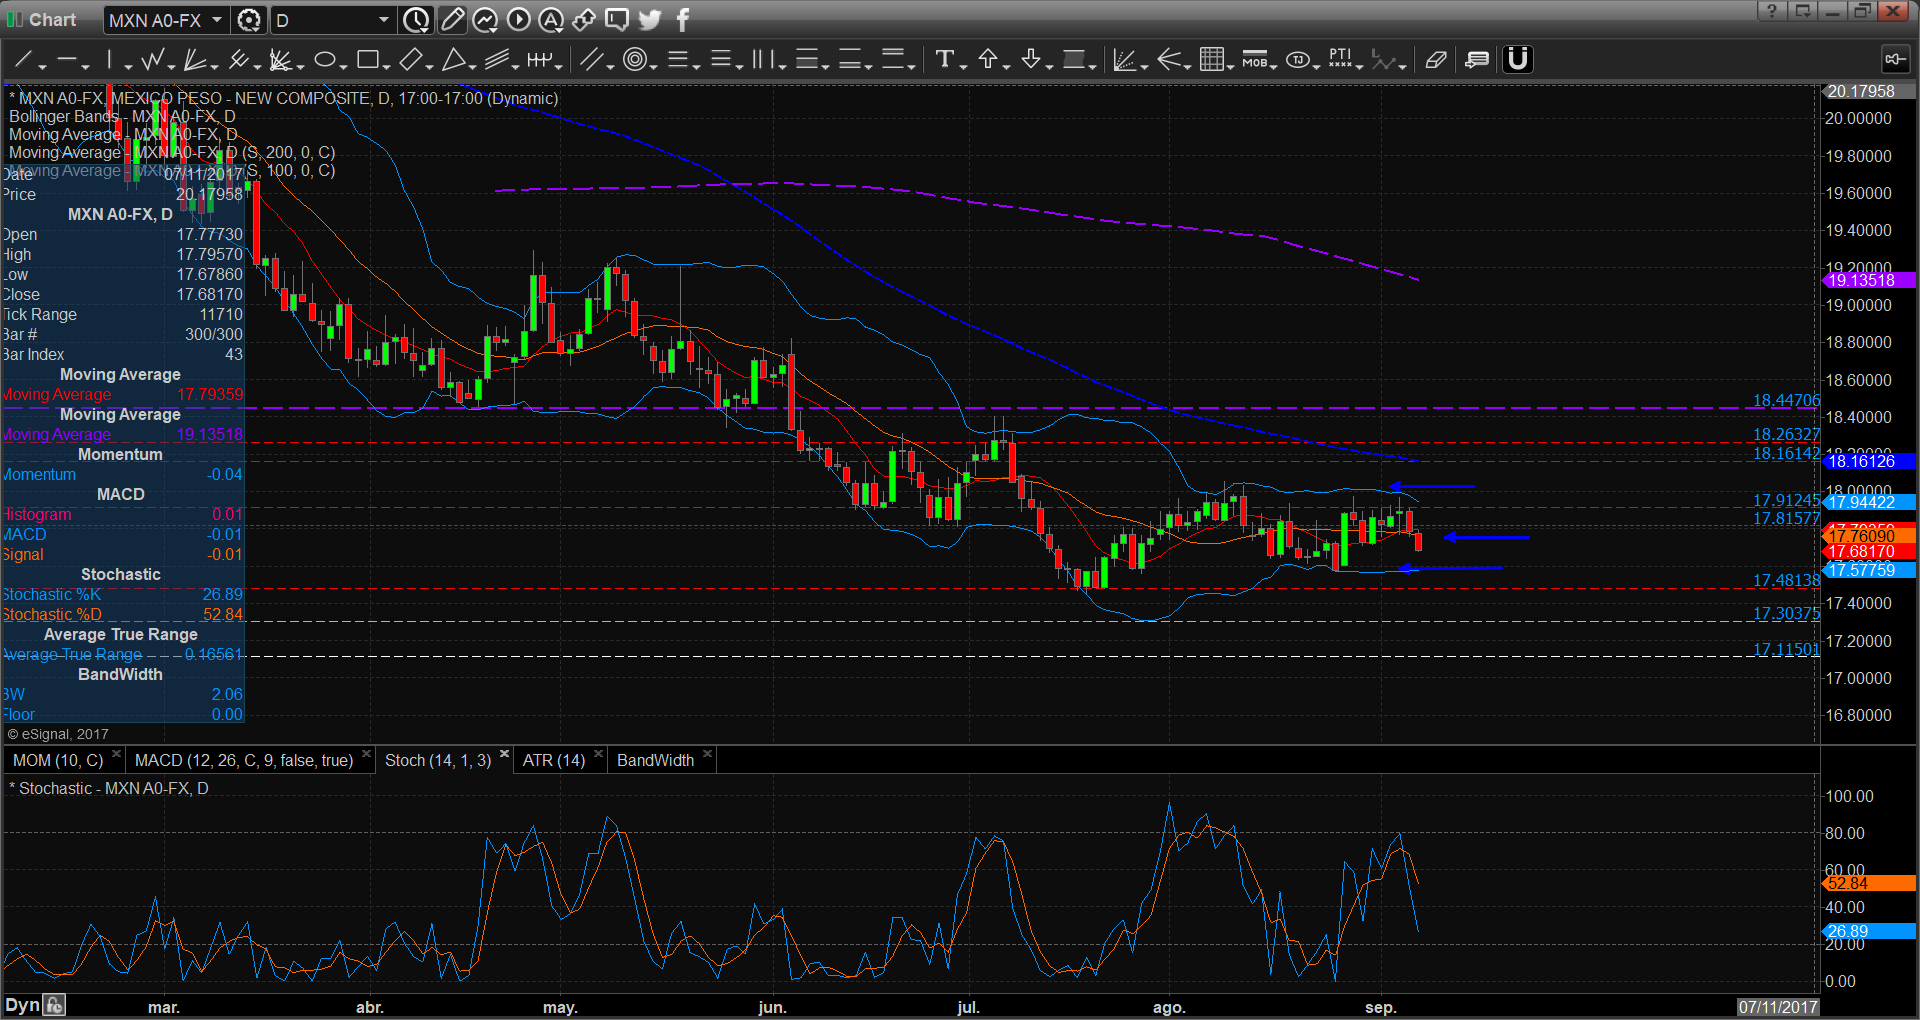Close the ATR (14) tab

pyautogui.click(x=598, y=754)
